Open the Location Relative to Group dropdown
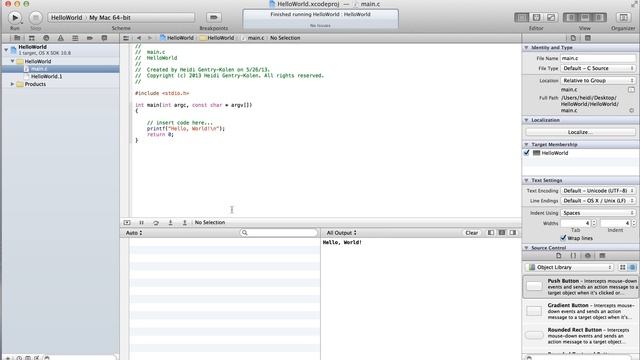 click(x=598, y=80)
